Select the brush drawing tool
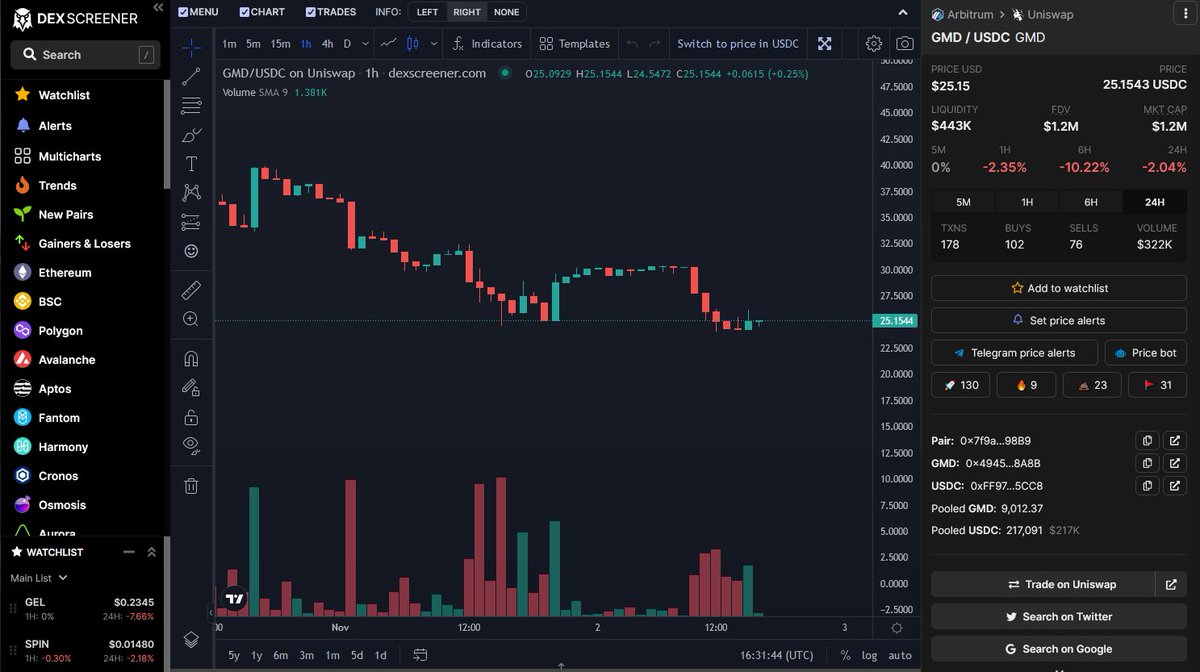Screen dimensions: 1200x672 point(191,134)
